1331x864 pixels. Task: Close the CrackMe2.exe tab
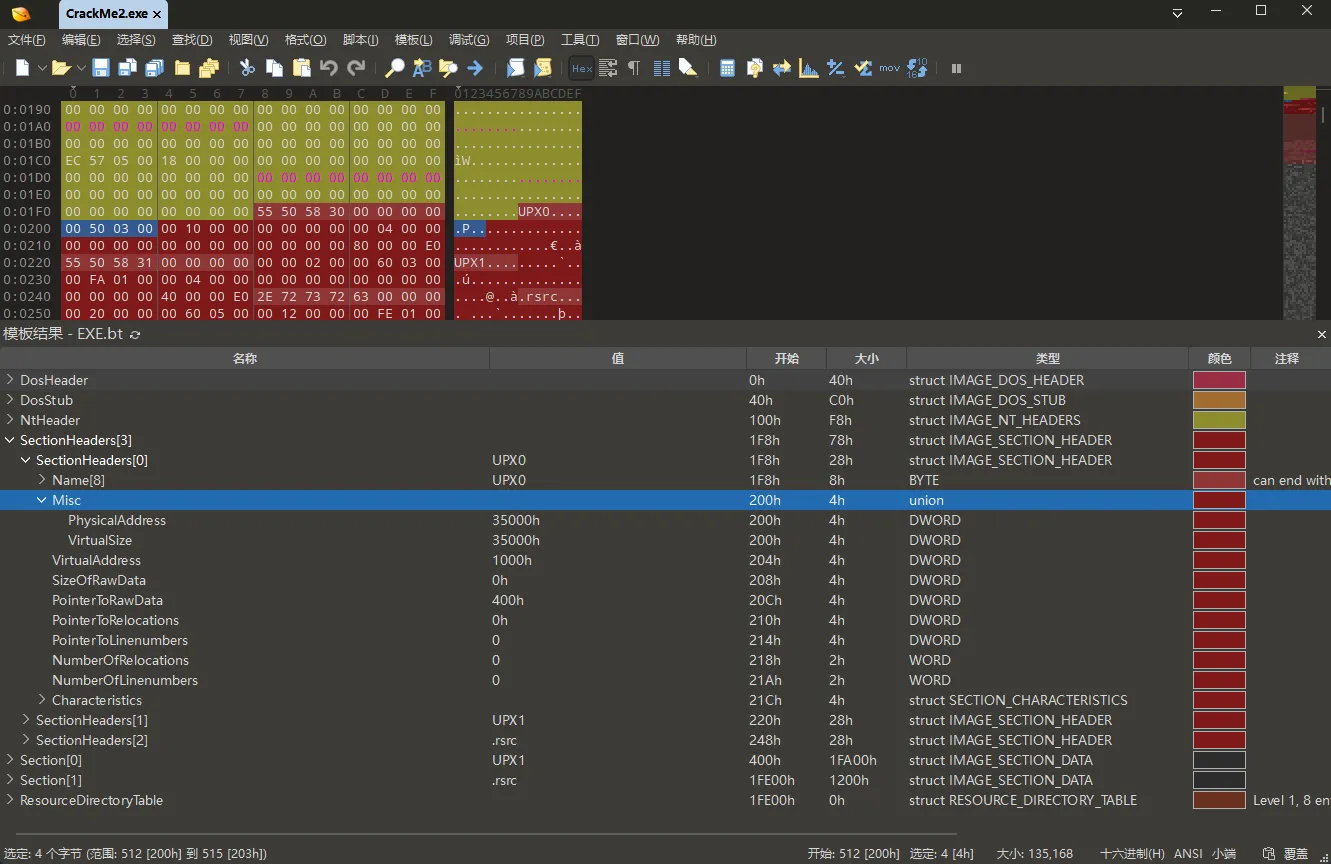157,14
